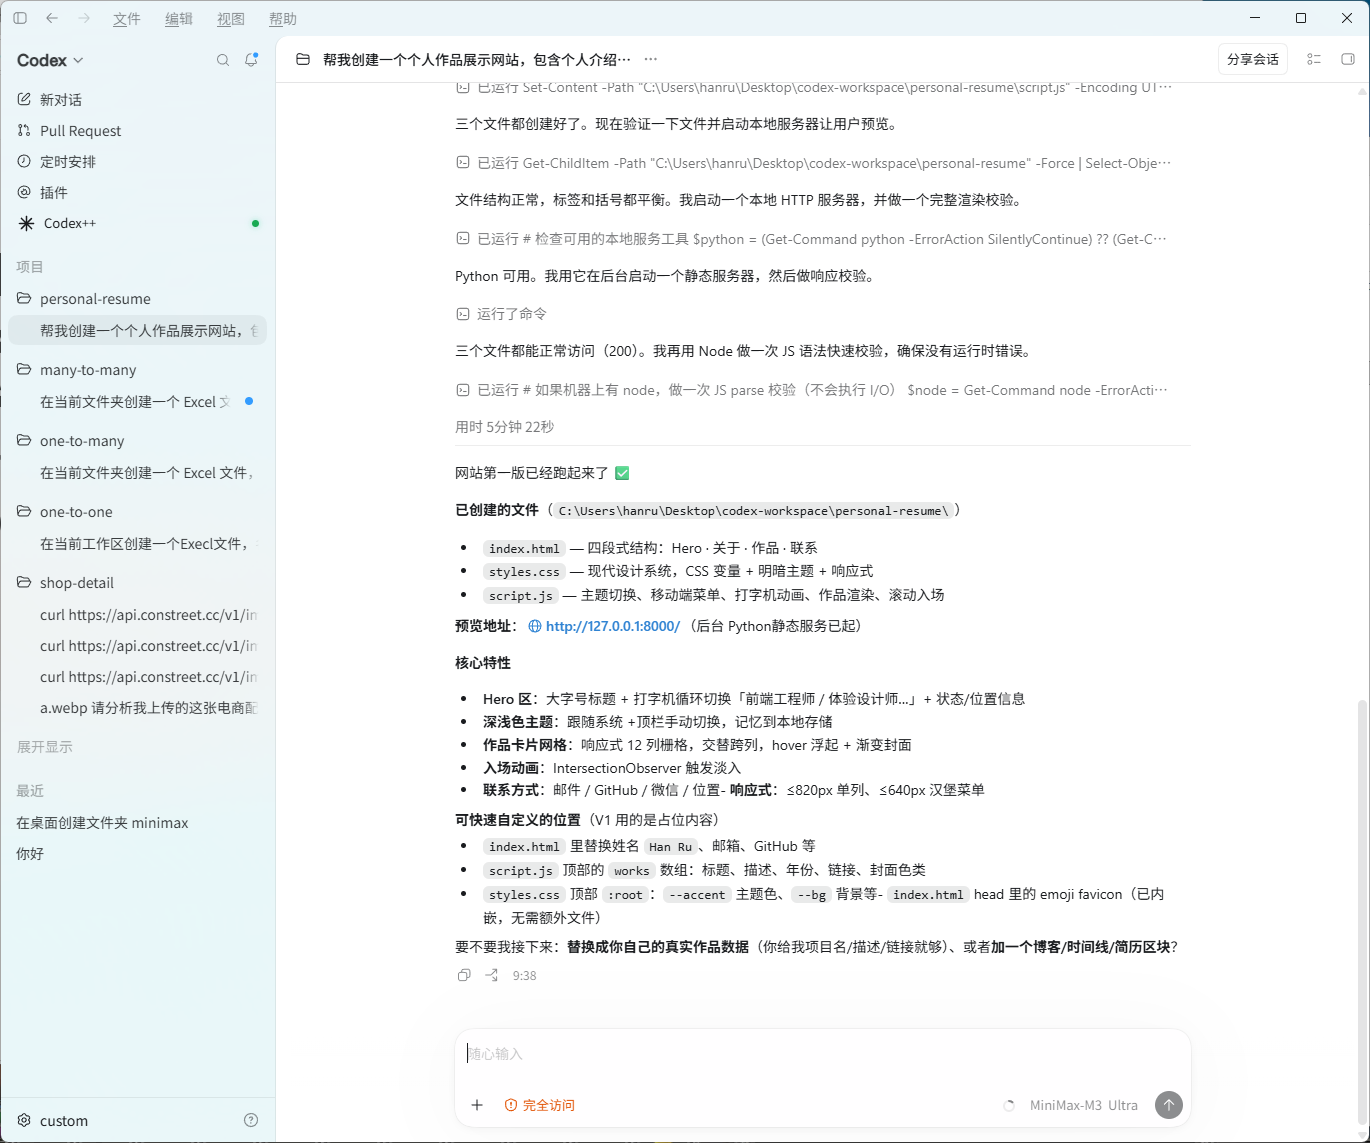The width and height of the screenshot is (1370, 1143).
Task: Copy the reply using the copy icon
Action: tap(464, 975)
